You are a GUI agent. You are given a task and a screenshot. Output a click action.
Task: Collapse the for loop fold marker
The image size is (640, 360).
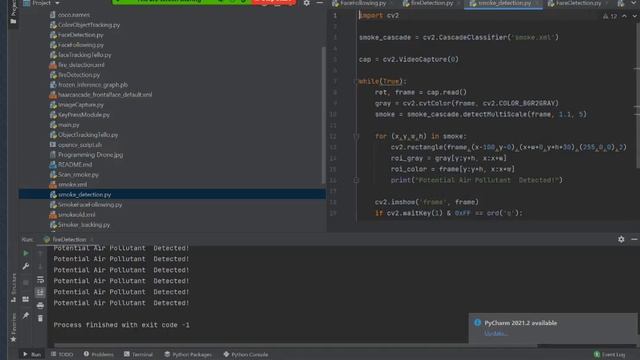tap(356, 136)
